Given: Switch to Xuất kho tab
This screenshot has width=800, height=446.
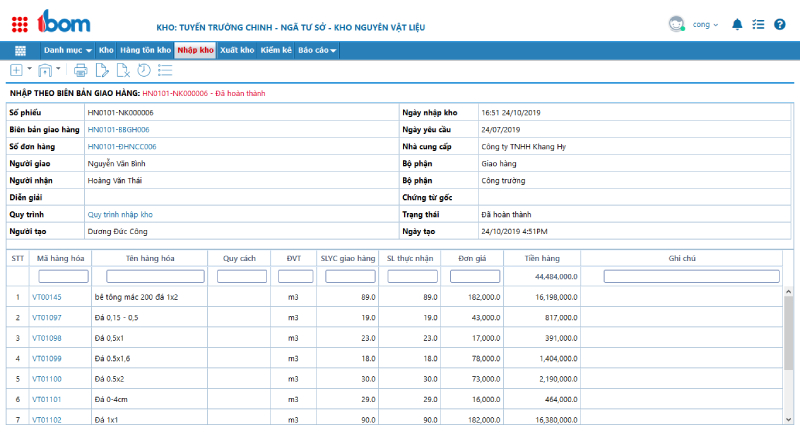Looking at the screenshot, I should coord(237,50).
